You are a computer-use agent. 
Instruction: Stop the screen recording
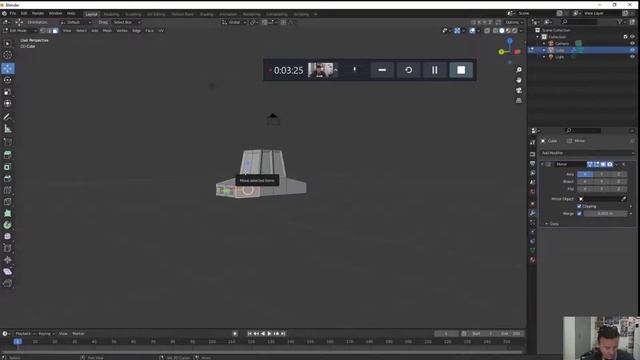[x=461, y=70]
